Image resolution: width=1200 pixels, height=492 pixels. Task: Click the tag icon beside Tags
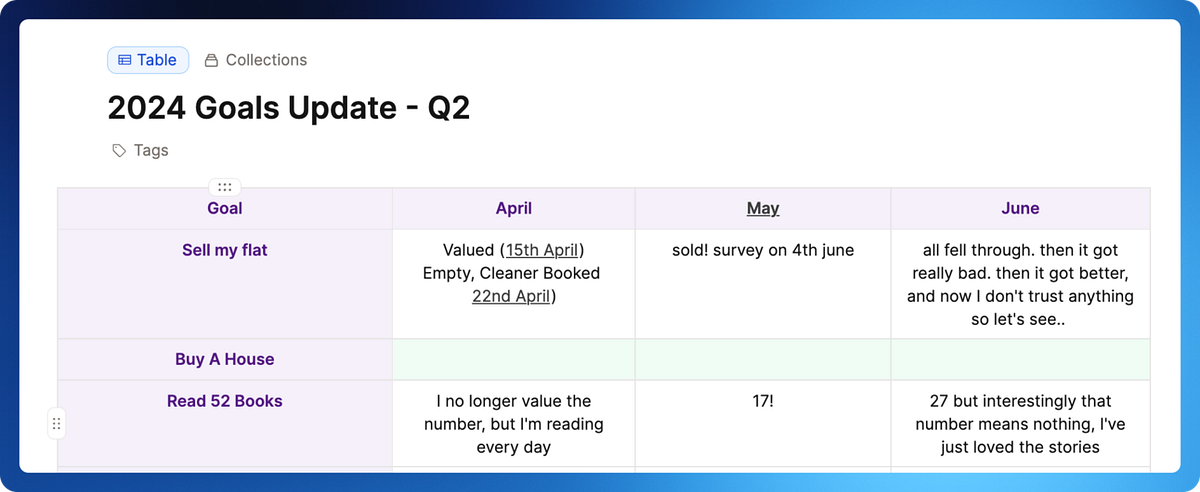pyautogui.click(x=119, y=151)
